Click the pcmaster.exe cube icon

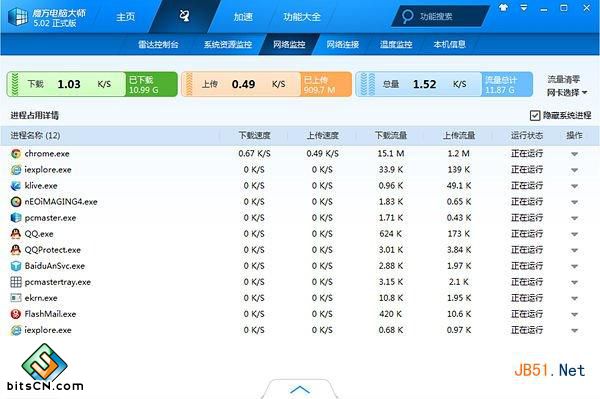[16, 218]
